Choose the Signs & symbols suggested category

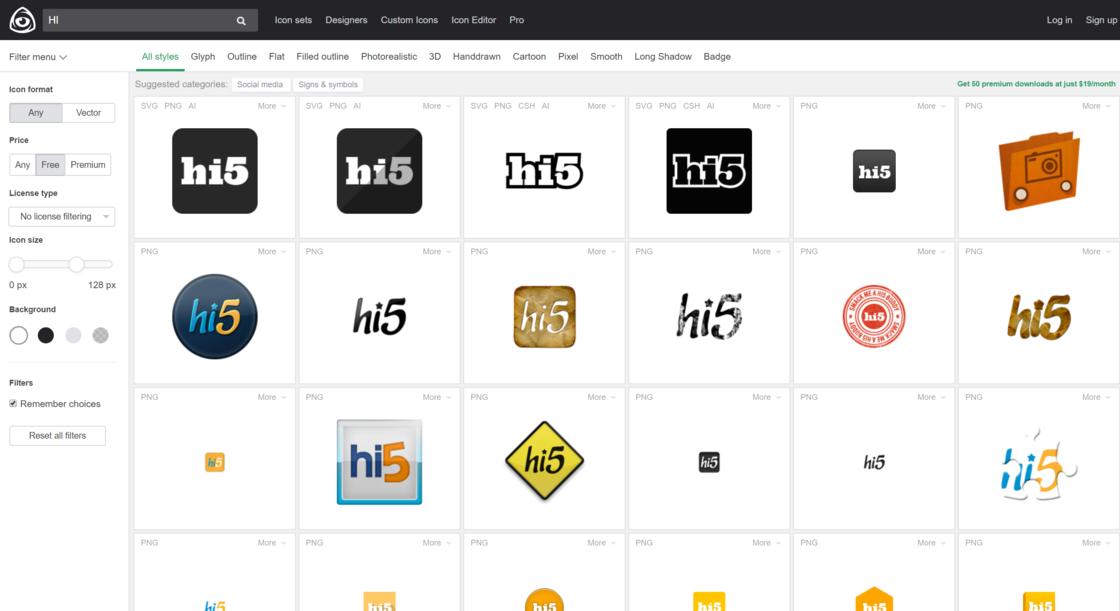click(x=328, y=84)
